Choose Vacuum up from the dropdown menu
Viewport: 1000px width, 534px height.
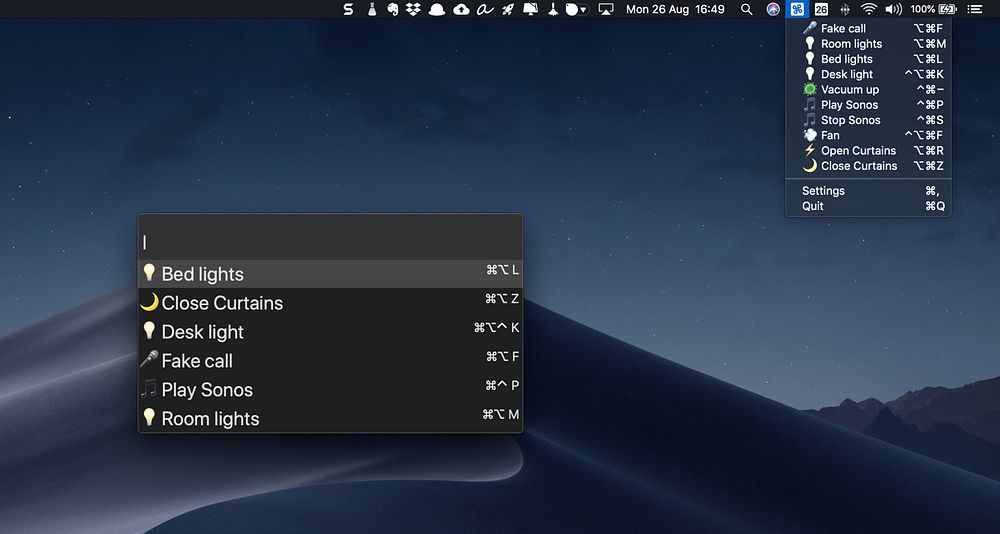868,89
